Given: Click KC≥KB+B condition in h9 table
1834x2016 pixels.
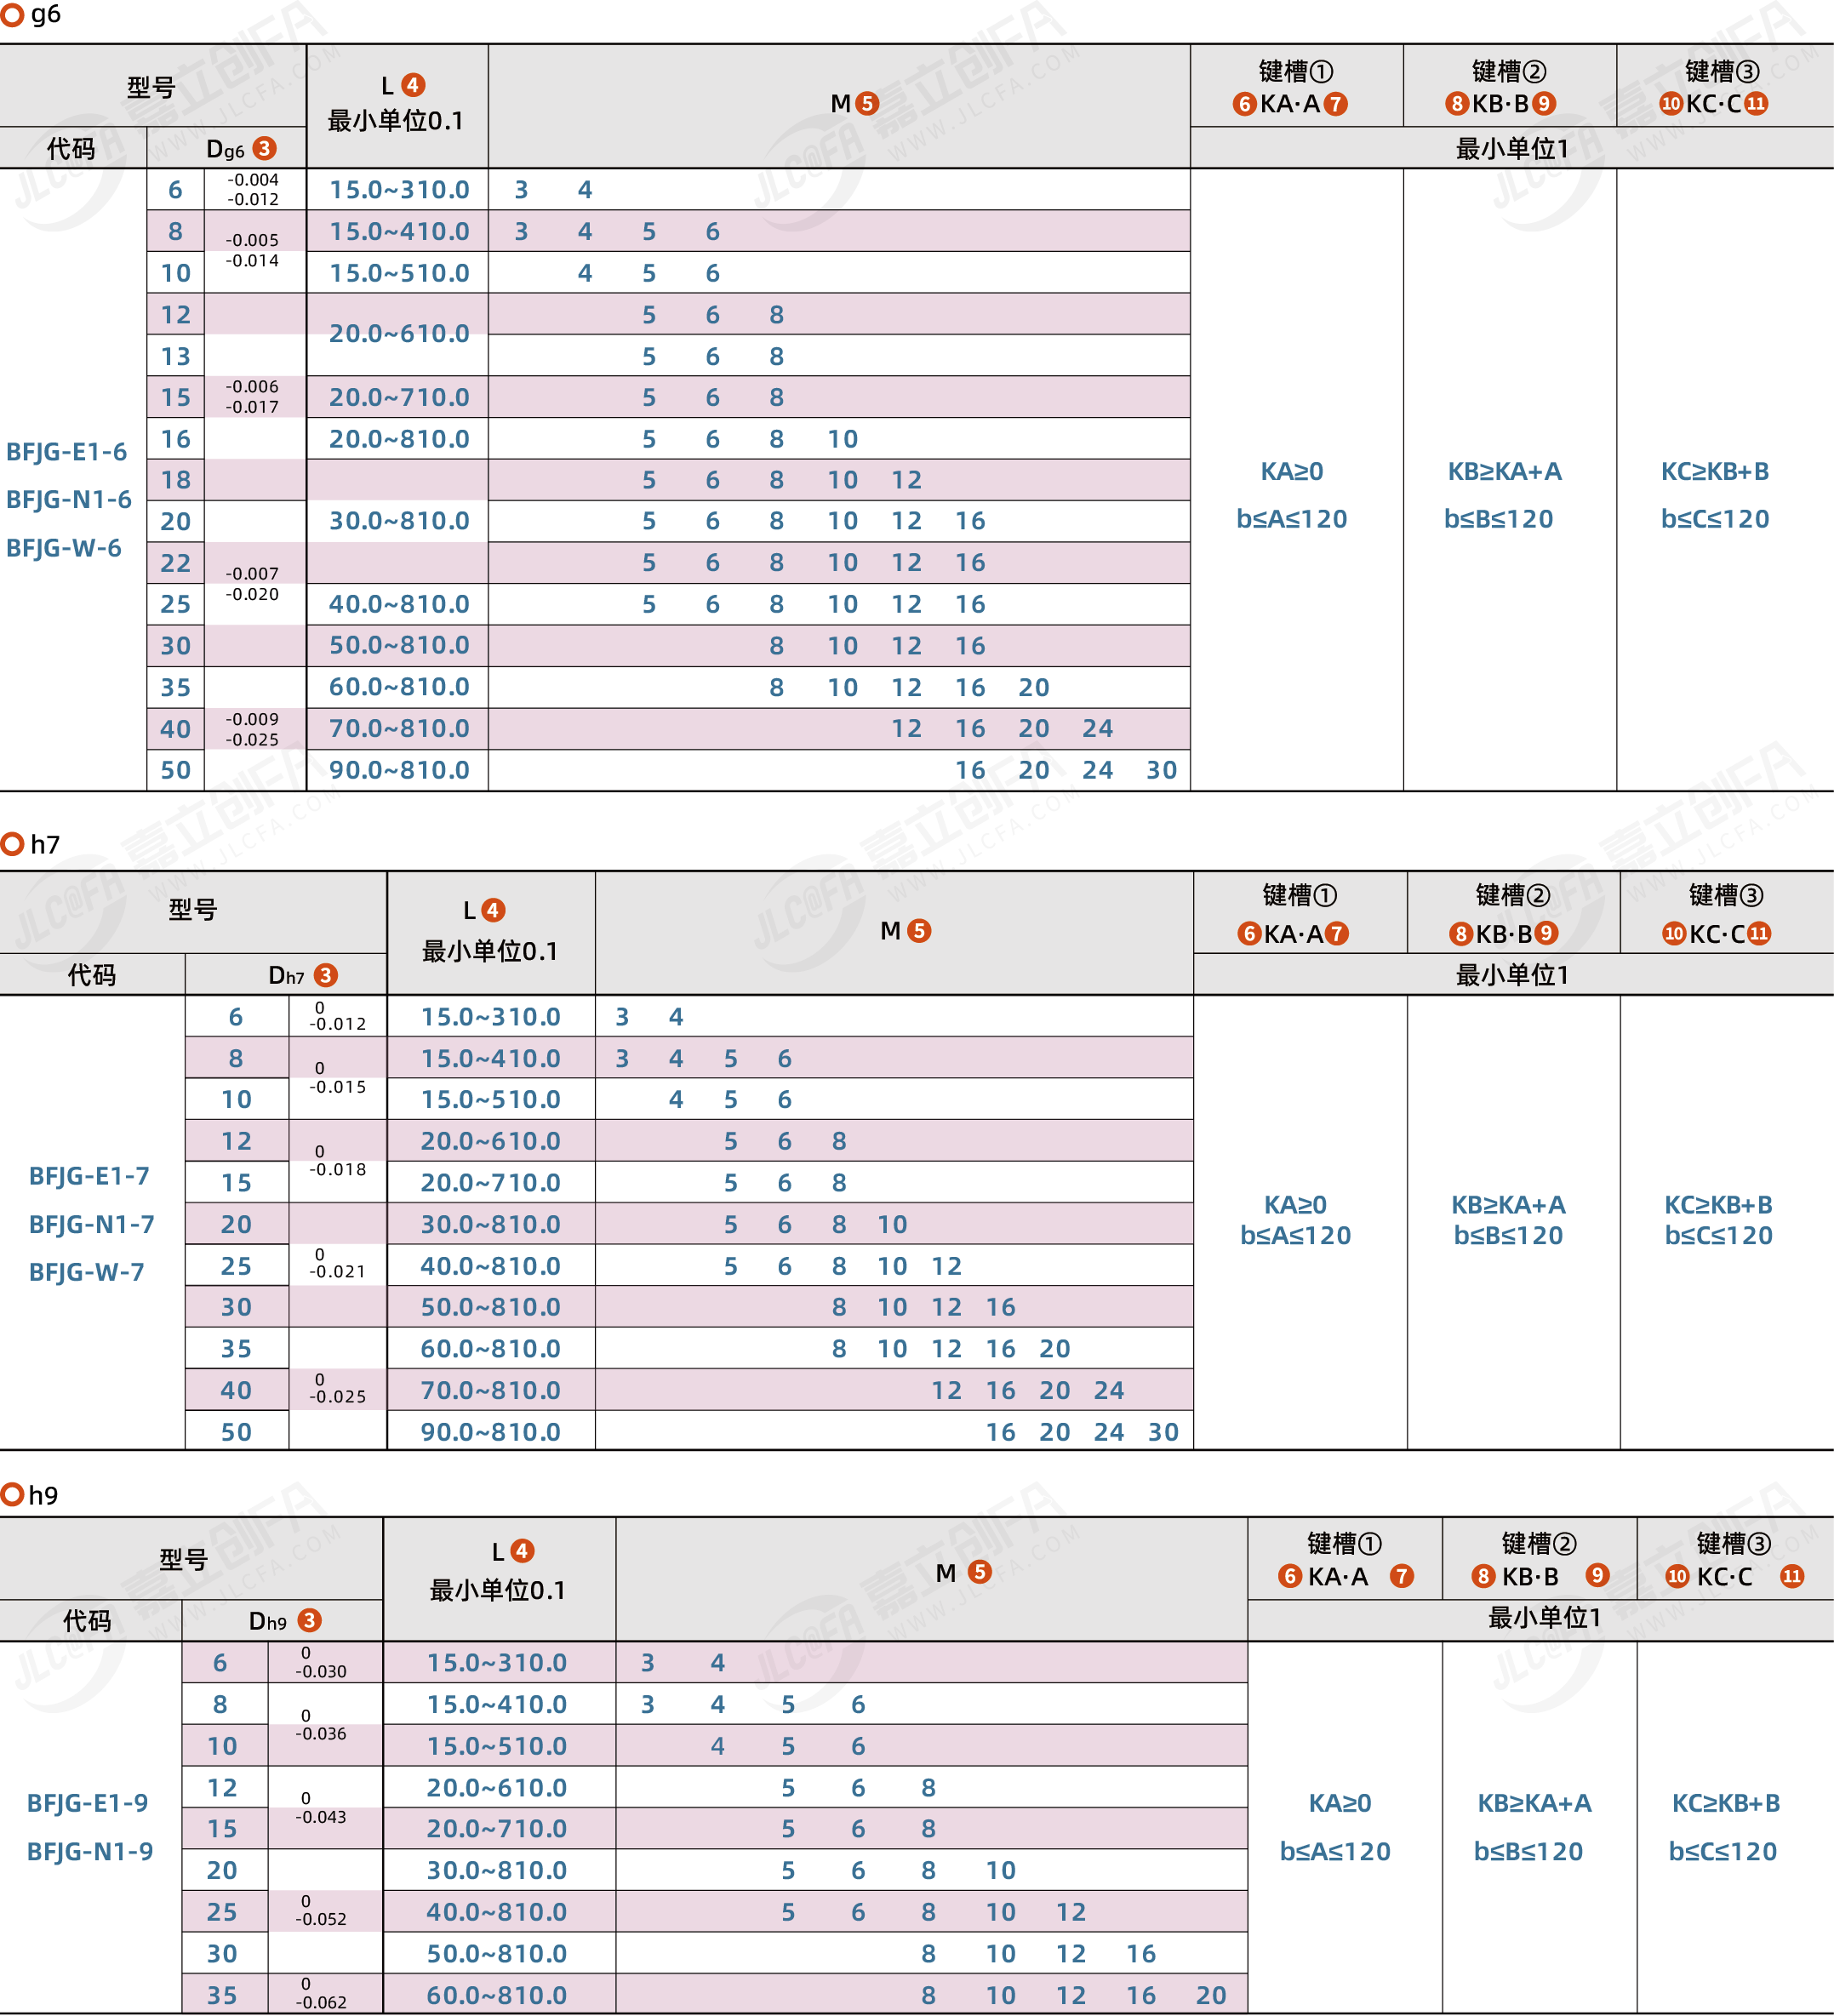Looking at the screenshot, I should coord(1726,1803).
